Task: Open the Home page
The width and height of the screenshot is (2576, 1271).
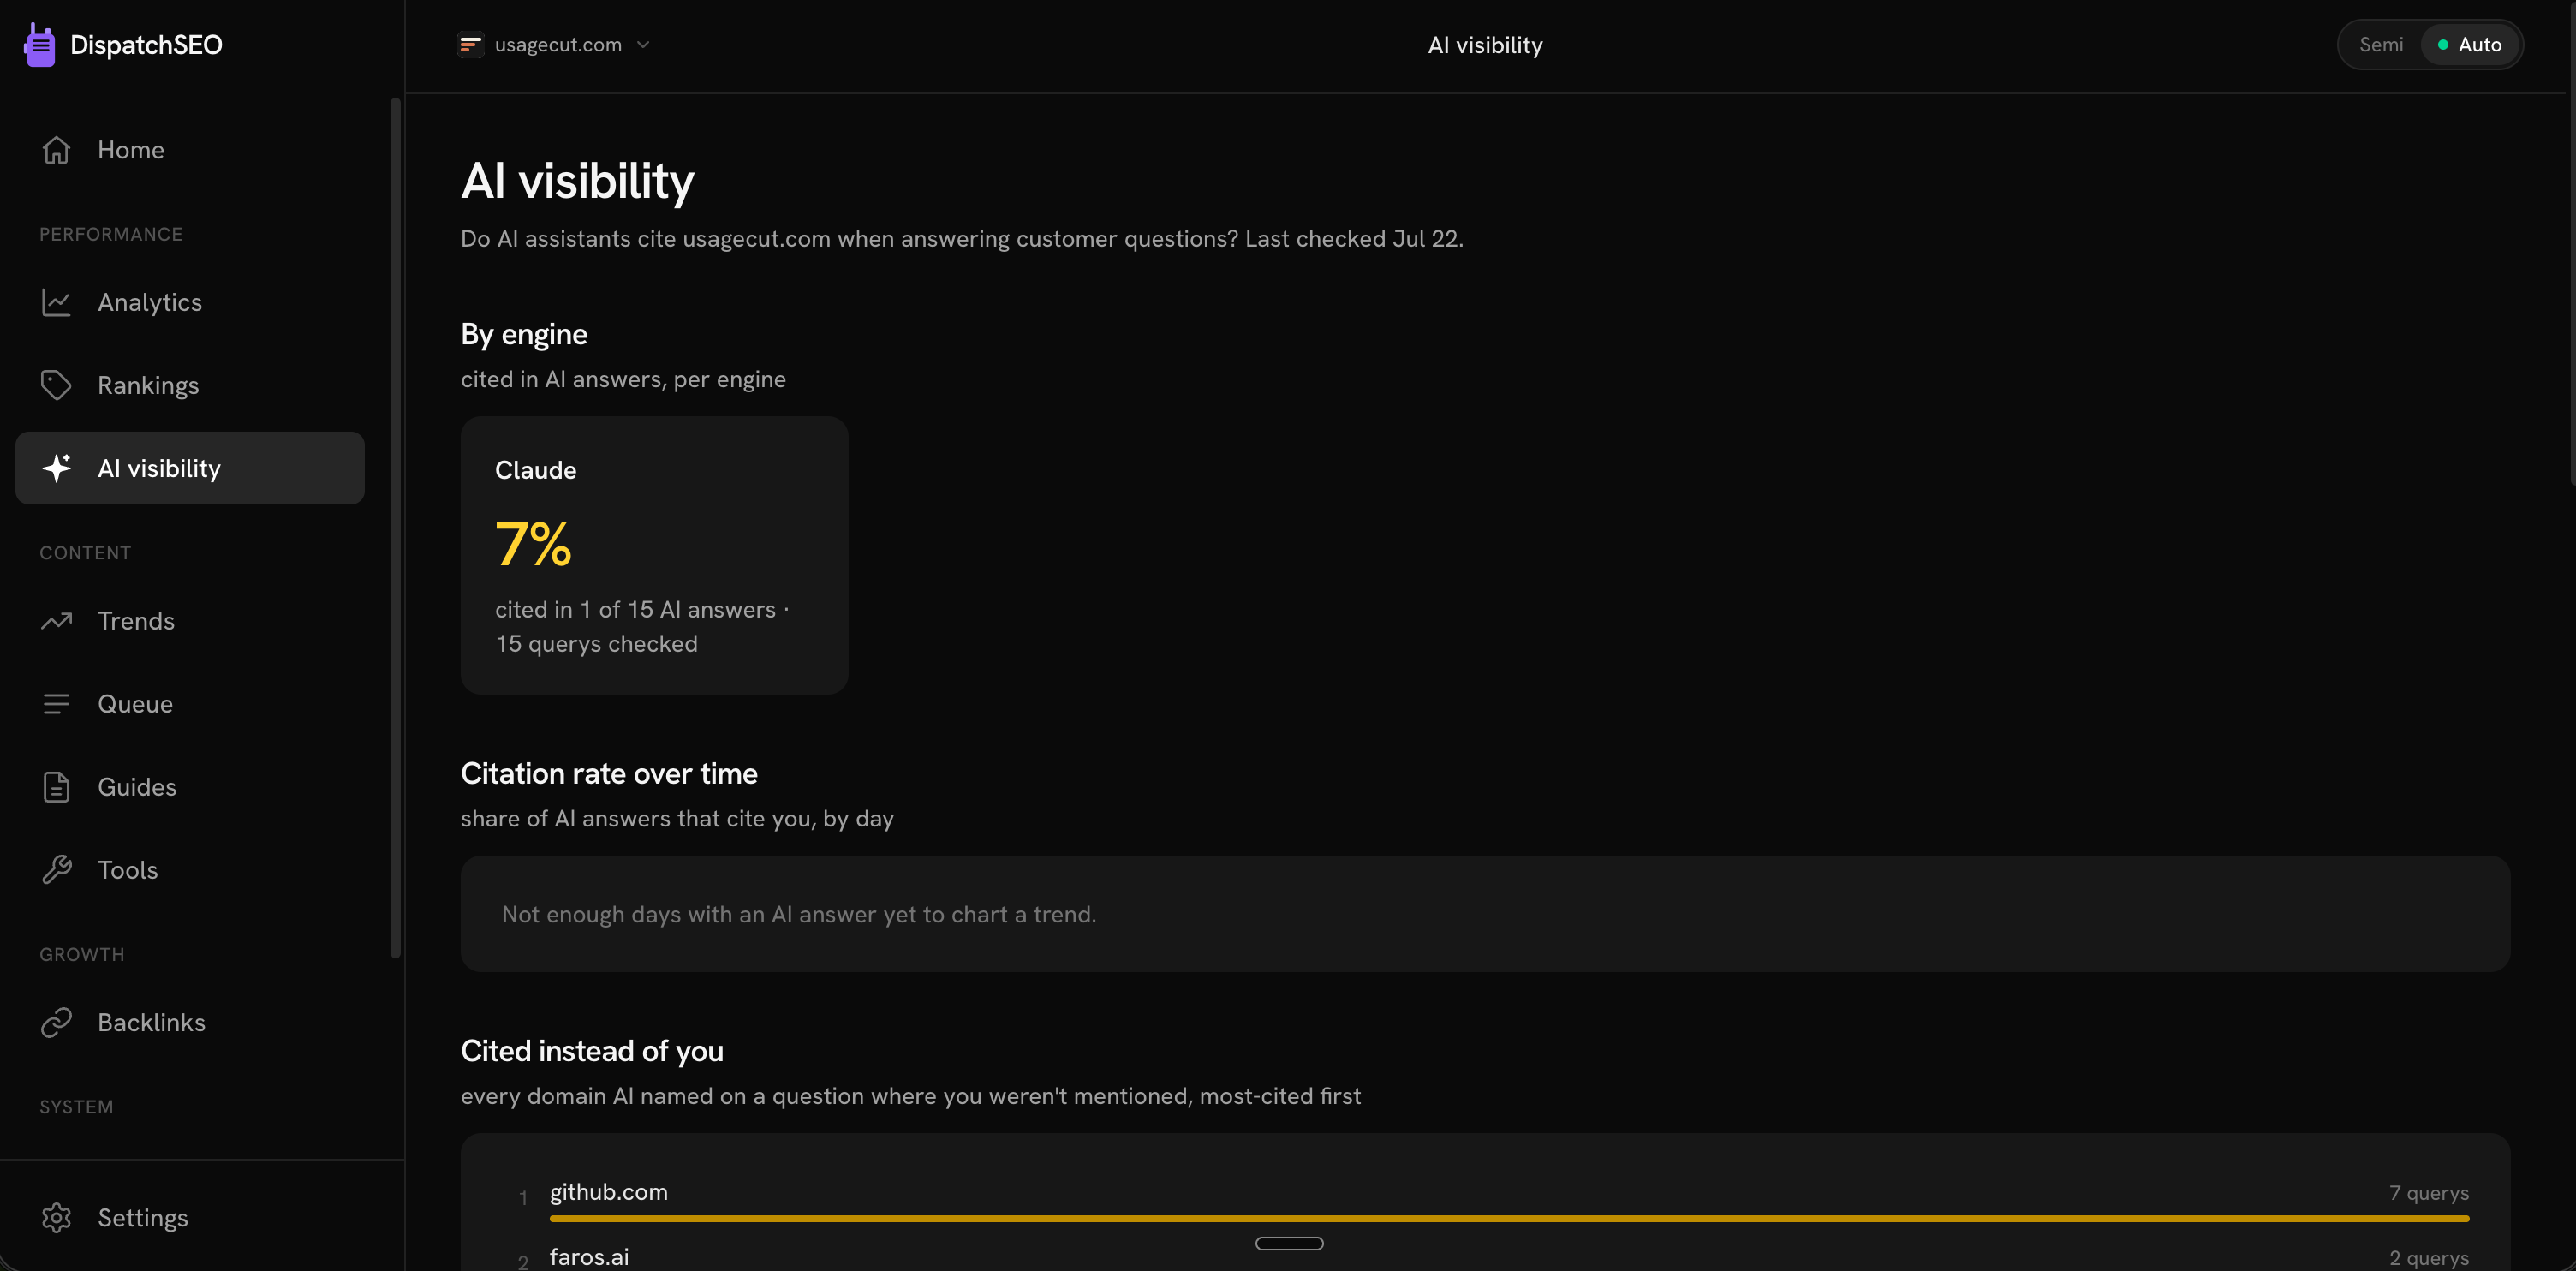Action: (x=190, y=150)
